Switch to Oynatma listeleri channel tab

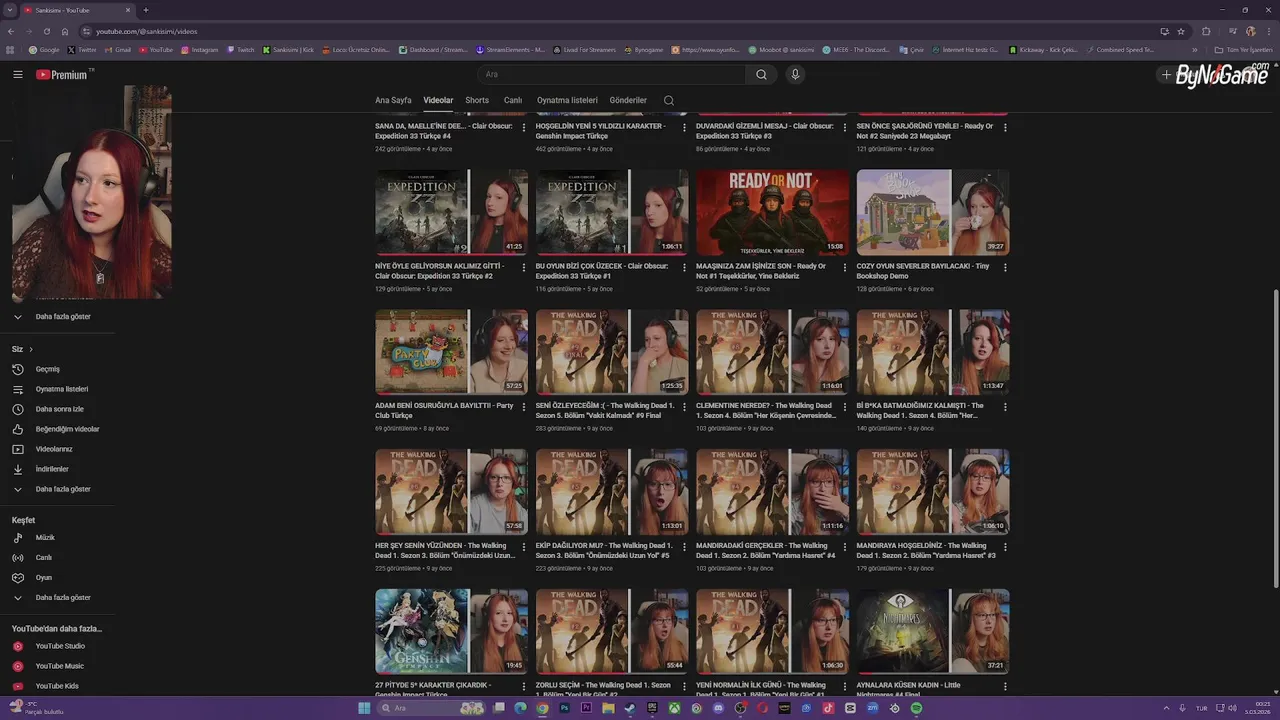[567, 100]
